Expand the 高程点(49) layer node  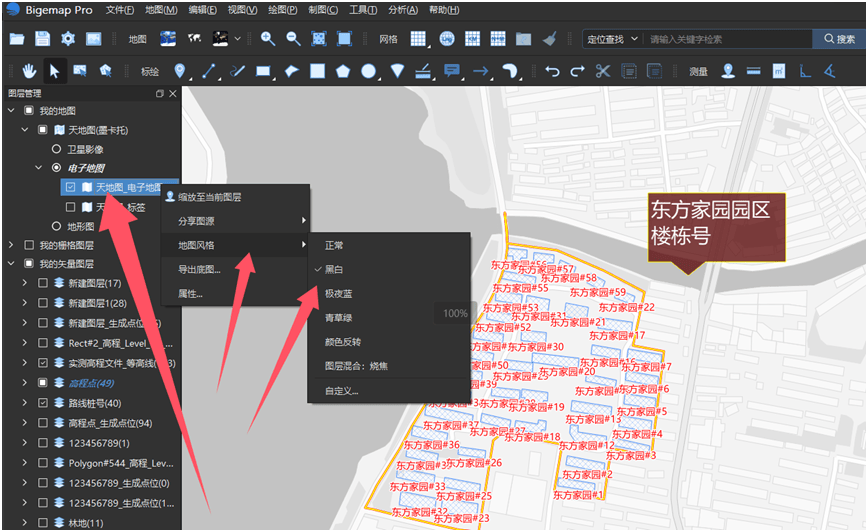click(24, 383)
